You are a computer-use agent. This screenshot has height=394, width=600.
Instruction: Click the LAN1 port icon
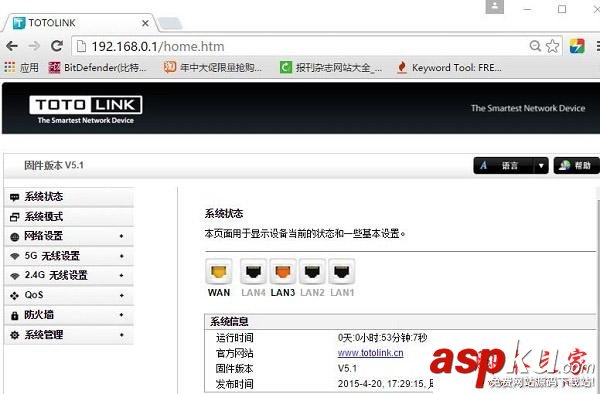click(x=342, y=272)
